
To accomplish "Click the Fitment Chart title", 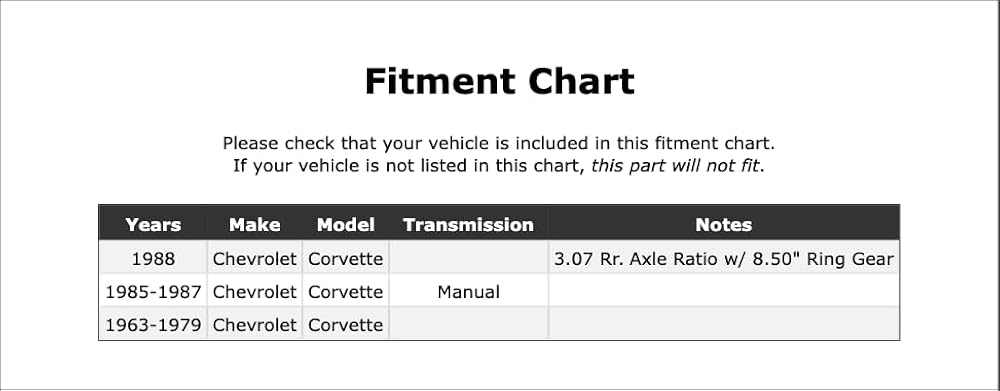I will click(x=499, y=81).
